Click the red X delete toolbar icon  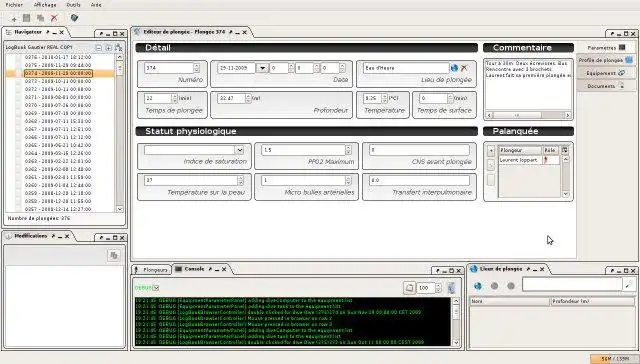point(54,18)
